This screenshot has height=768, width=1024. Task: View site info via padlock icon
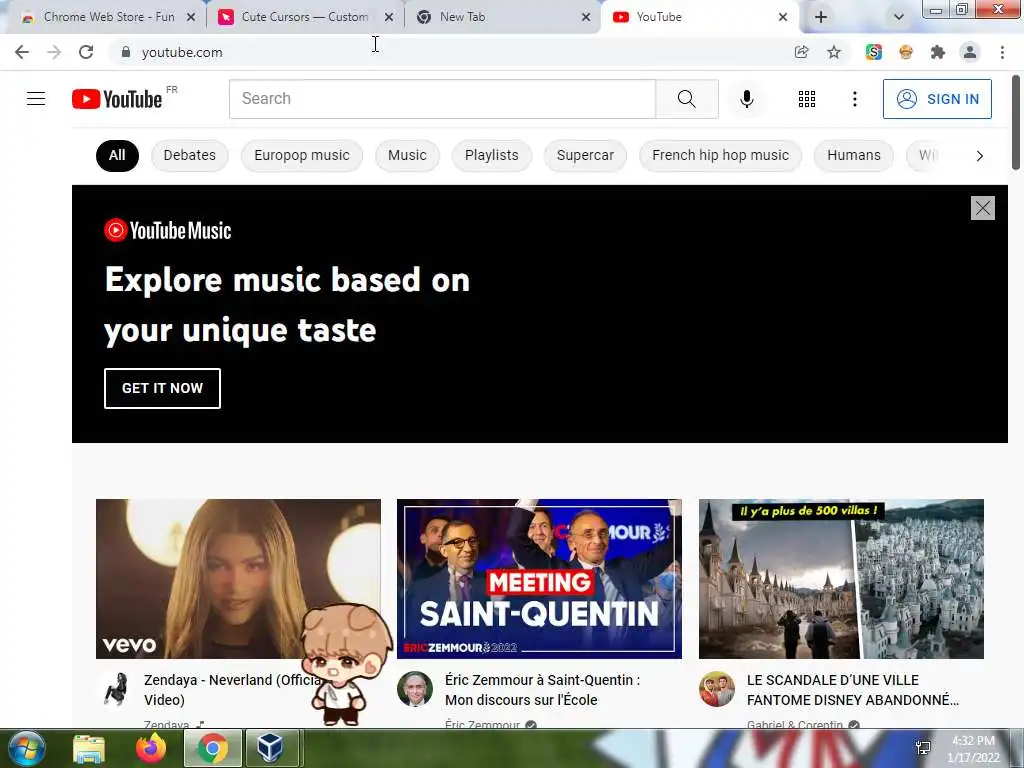tap(126, 52)
